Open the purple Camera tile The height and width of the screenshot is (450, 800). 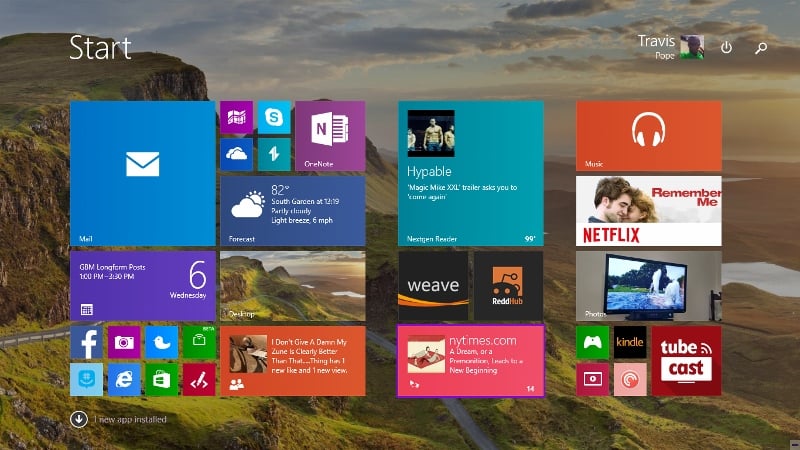(x=124, y=342)
